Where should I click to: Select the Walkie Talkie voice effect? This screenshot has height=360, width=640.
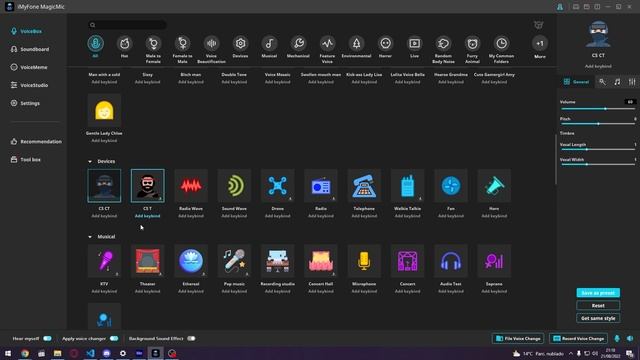tap(407, 186)
